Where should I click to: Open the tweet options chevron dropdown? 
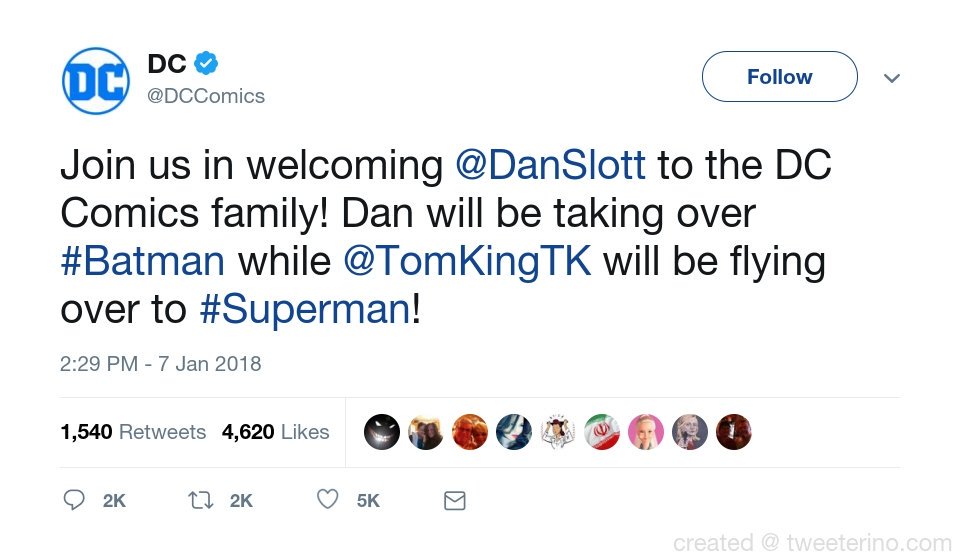[x=892, y=78]
